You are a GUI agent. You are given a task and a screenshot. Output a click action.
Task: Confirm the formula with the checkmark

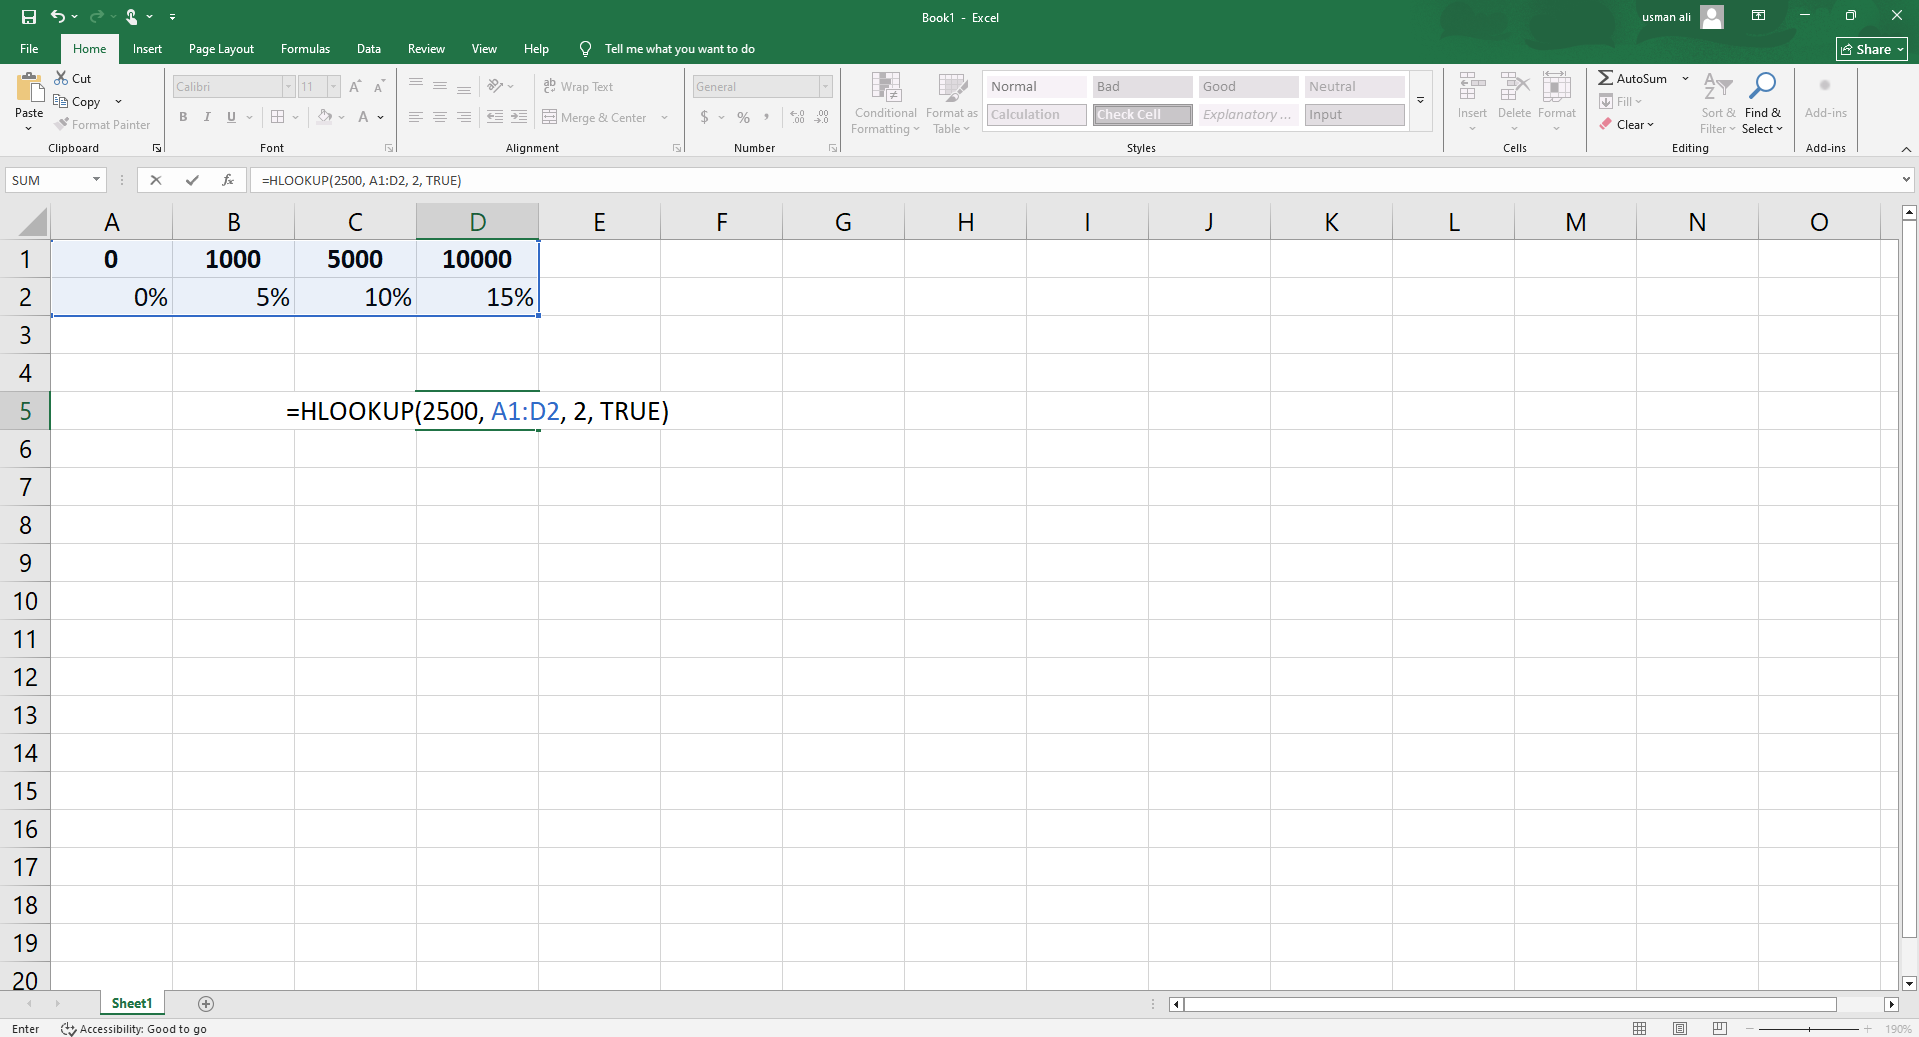pos(192,180)
